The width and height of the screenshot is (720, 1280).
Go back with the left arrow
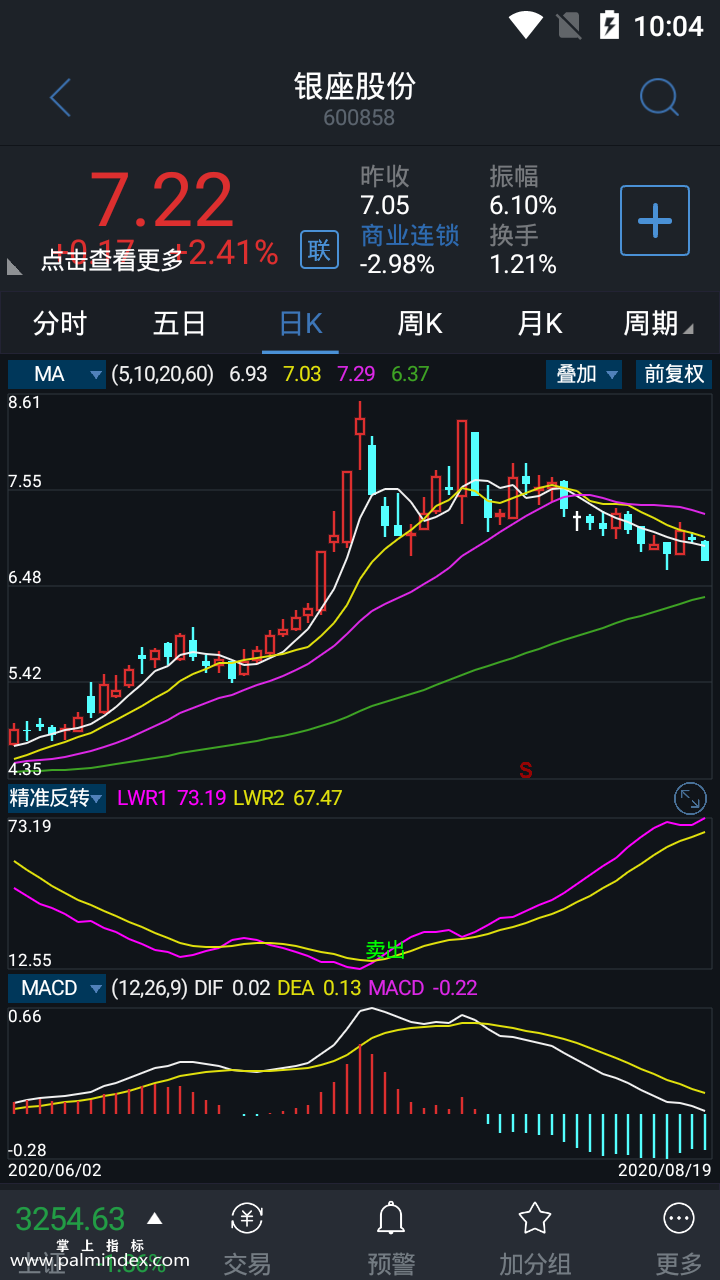click(x=60, y=98)
